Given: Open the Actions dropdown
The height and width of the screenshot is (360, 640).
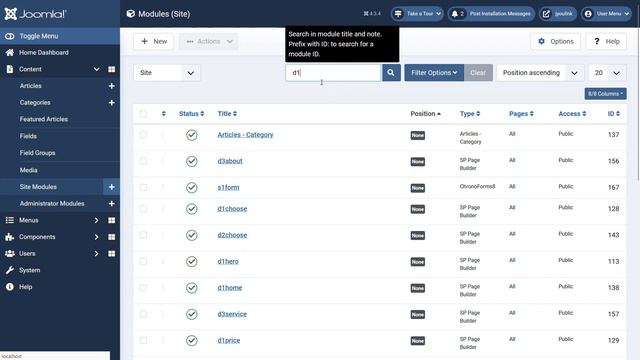Looking at the screenshot, I should tap(209, 41).
